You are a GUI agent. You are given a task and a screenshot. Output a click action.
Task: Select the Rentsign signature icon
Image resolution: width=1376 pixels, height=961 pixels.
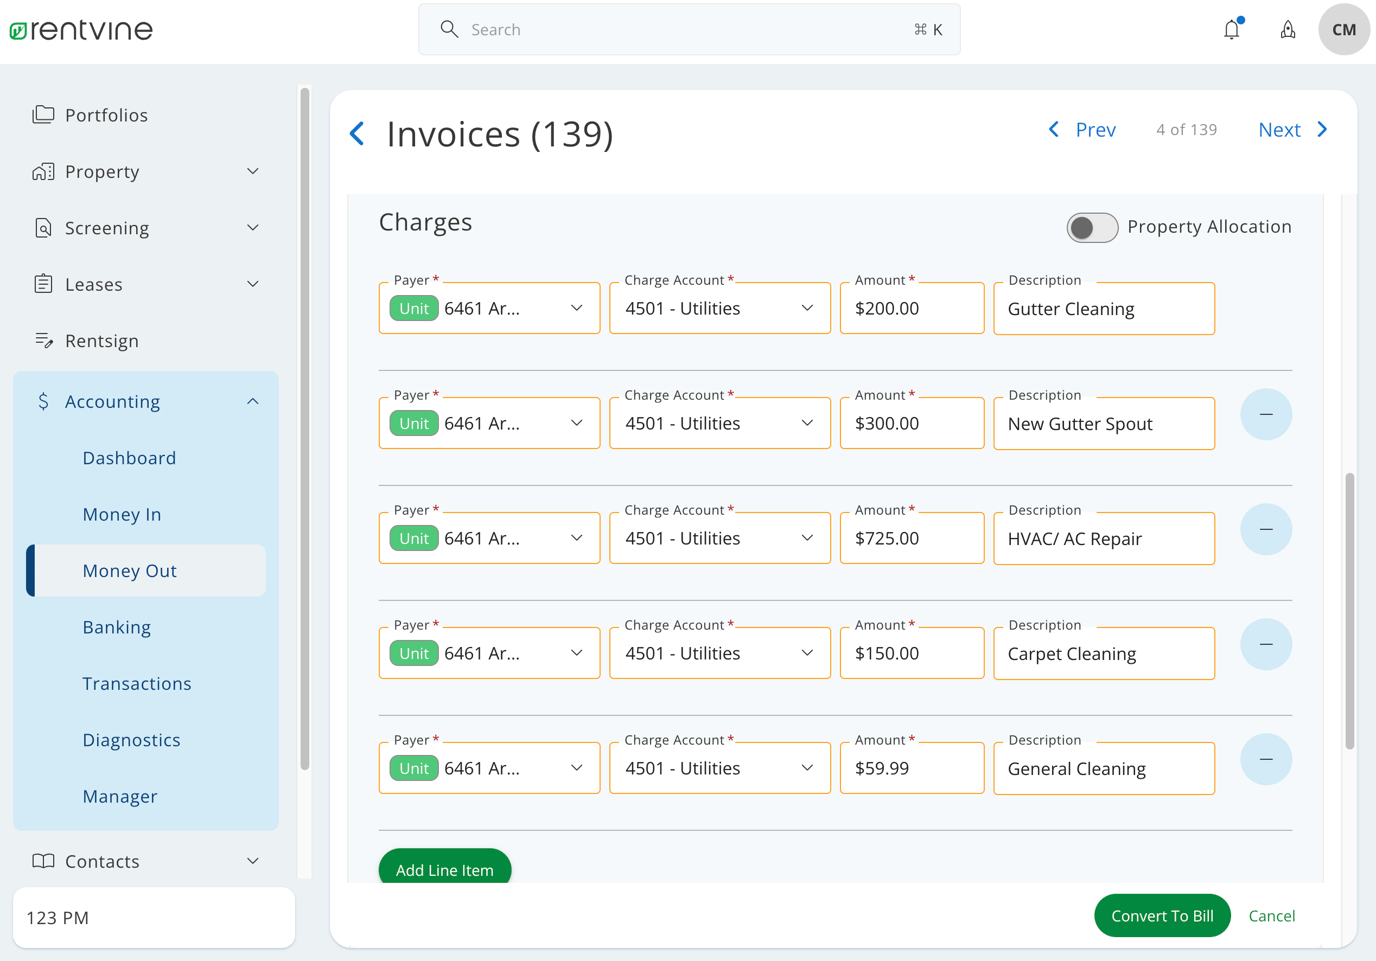pyautogui.click(x=43, y=340)
